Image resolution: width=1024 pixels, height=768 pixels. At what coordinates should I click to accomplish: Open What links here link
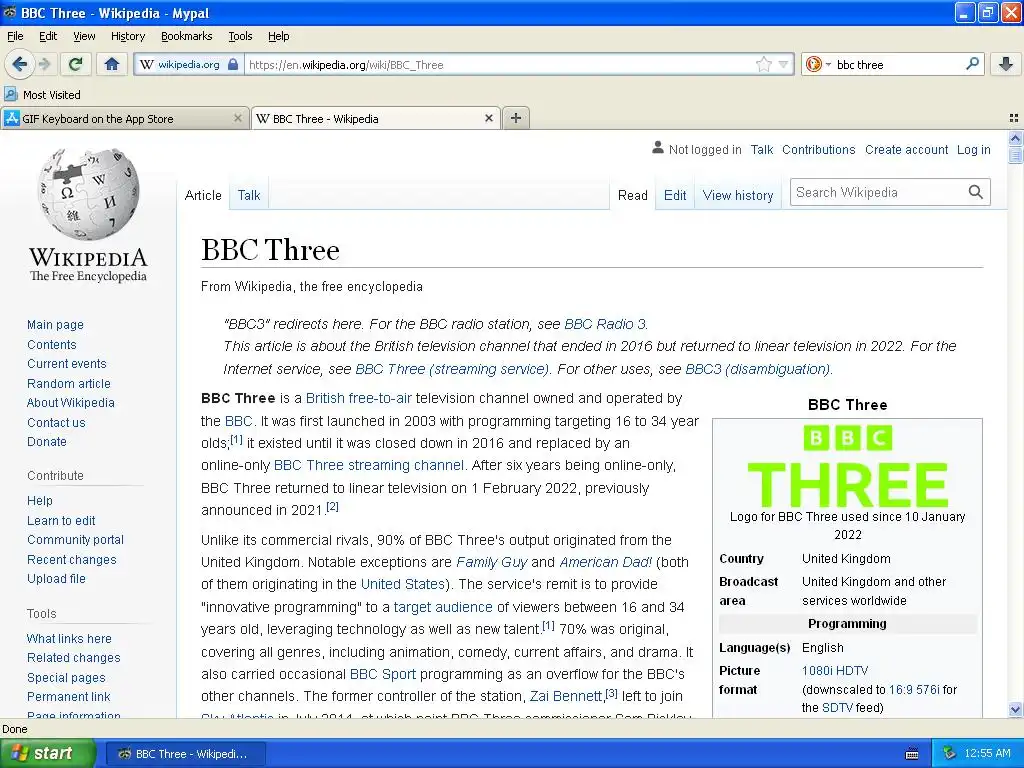tap(69, 639)
